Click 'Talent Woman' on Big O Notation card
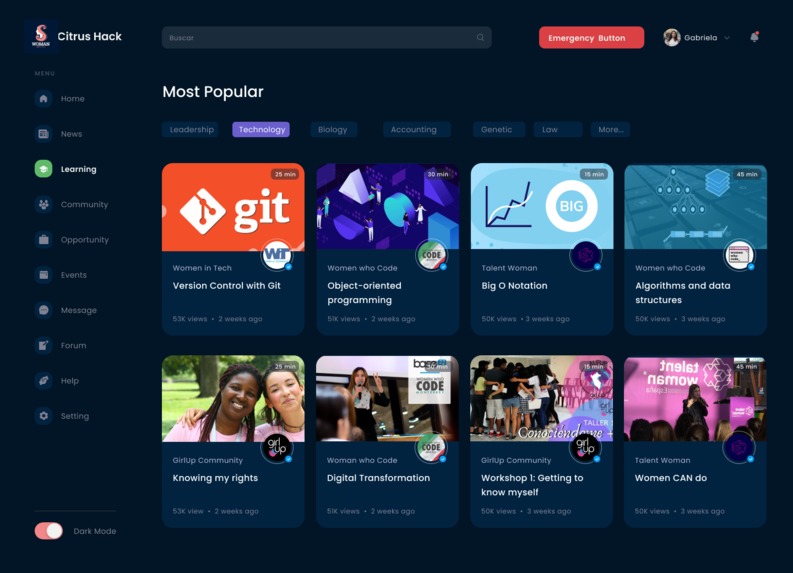 [x=509, y=268]
